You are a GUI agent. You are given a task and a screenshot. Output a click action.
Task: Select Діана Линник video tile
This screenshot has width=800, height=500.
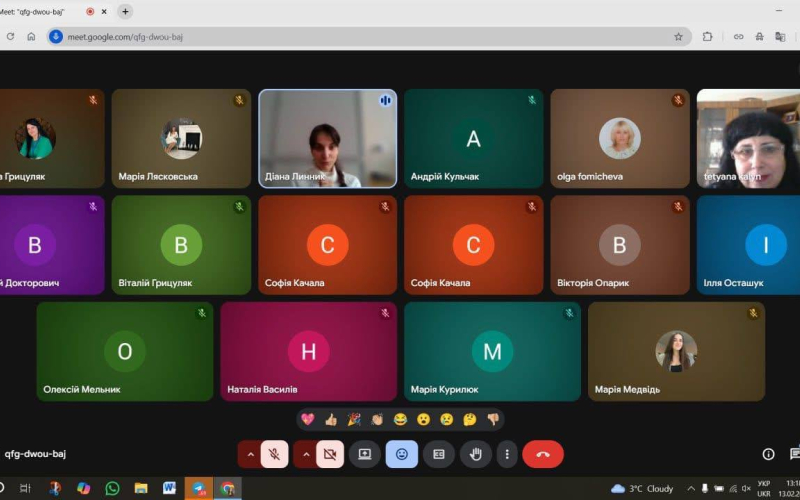tap(328, 139)
